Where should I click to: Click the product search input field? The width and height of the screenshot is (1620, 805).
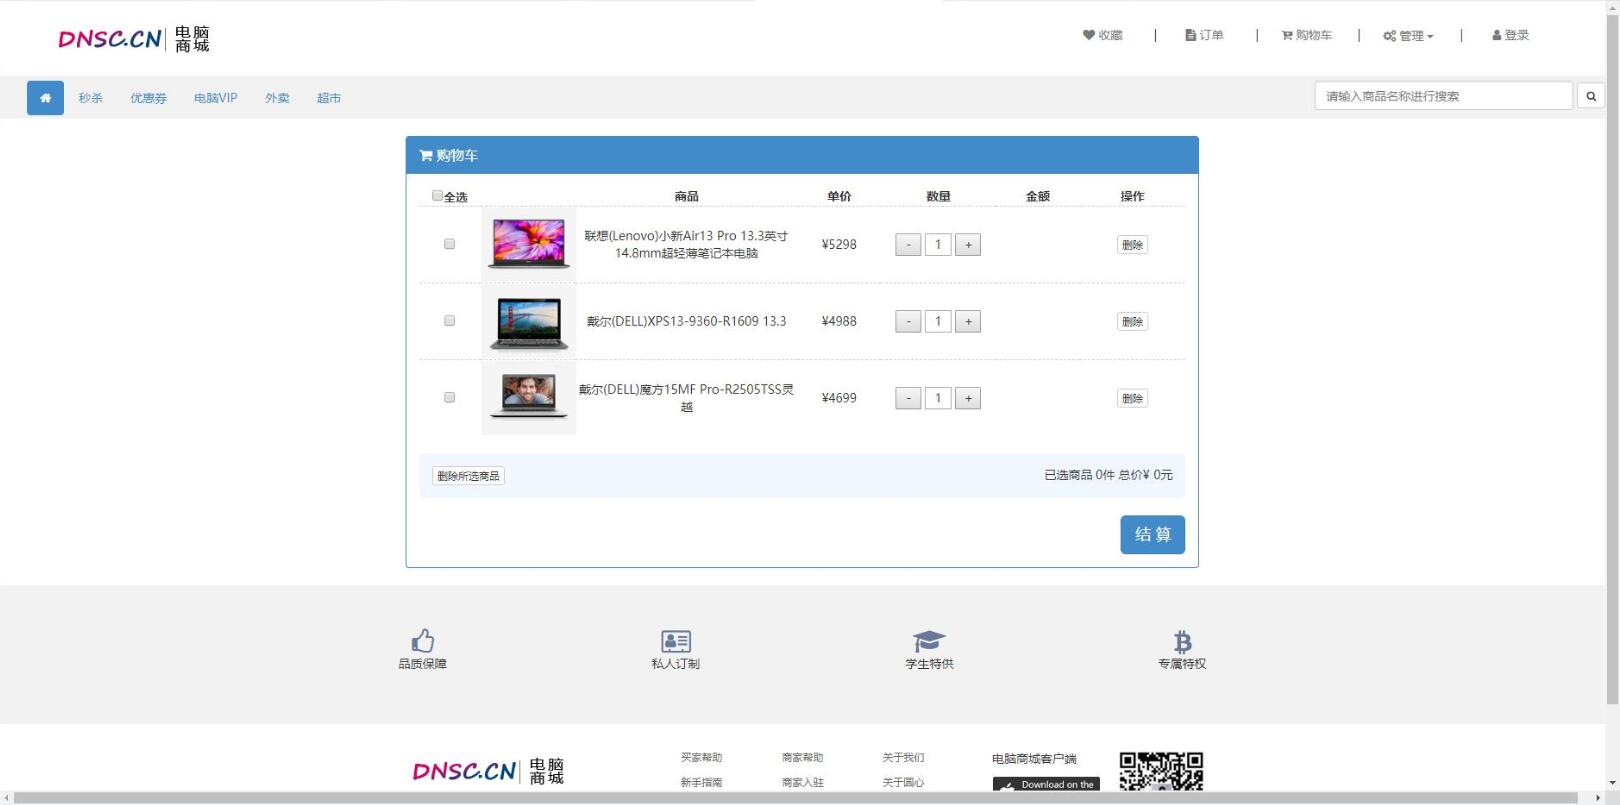(1443, 96)
